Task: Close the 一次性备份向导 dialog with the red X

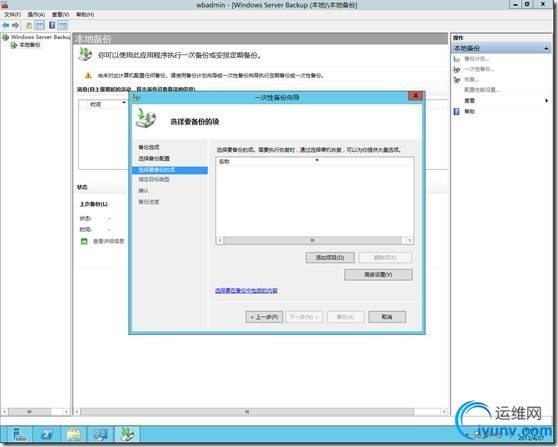Action: [415, 96]
